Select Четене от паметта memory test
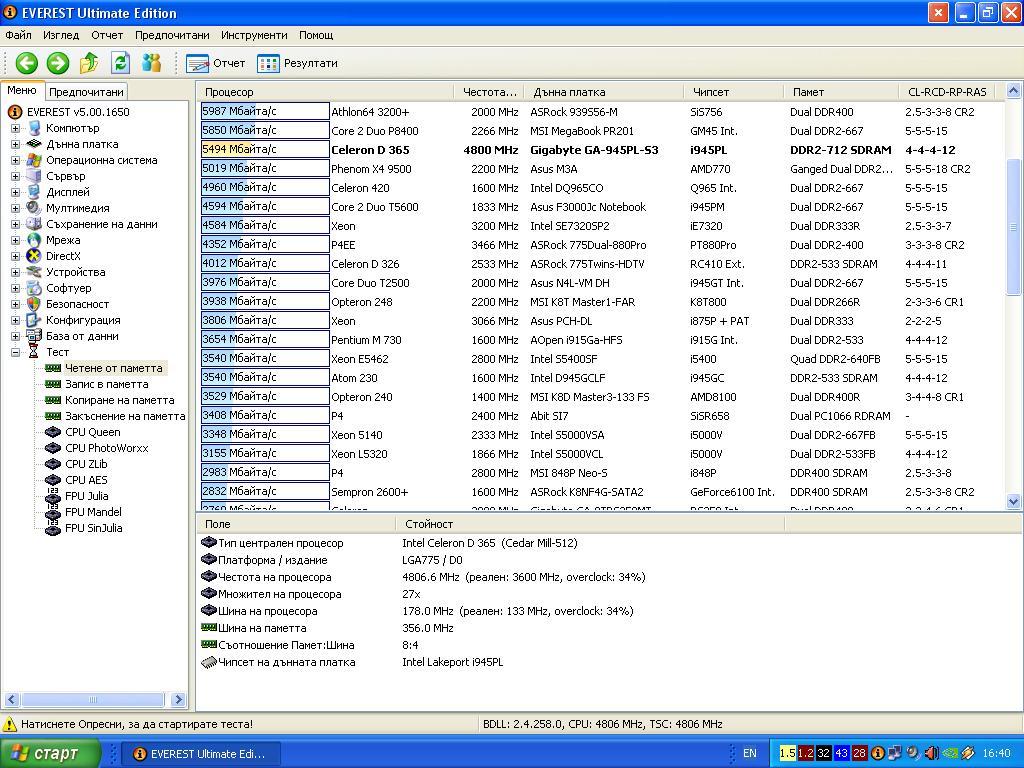 click(114, 368)
